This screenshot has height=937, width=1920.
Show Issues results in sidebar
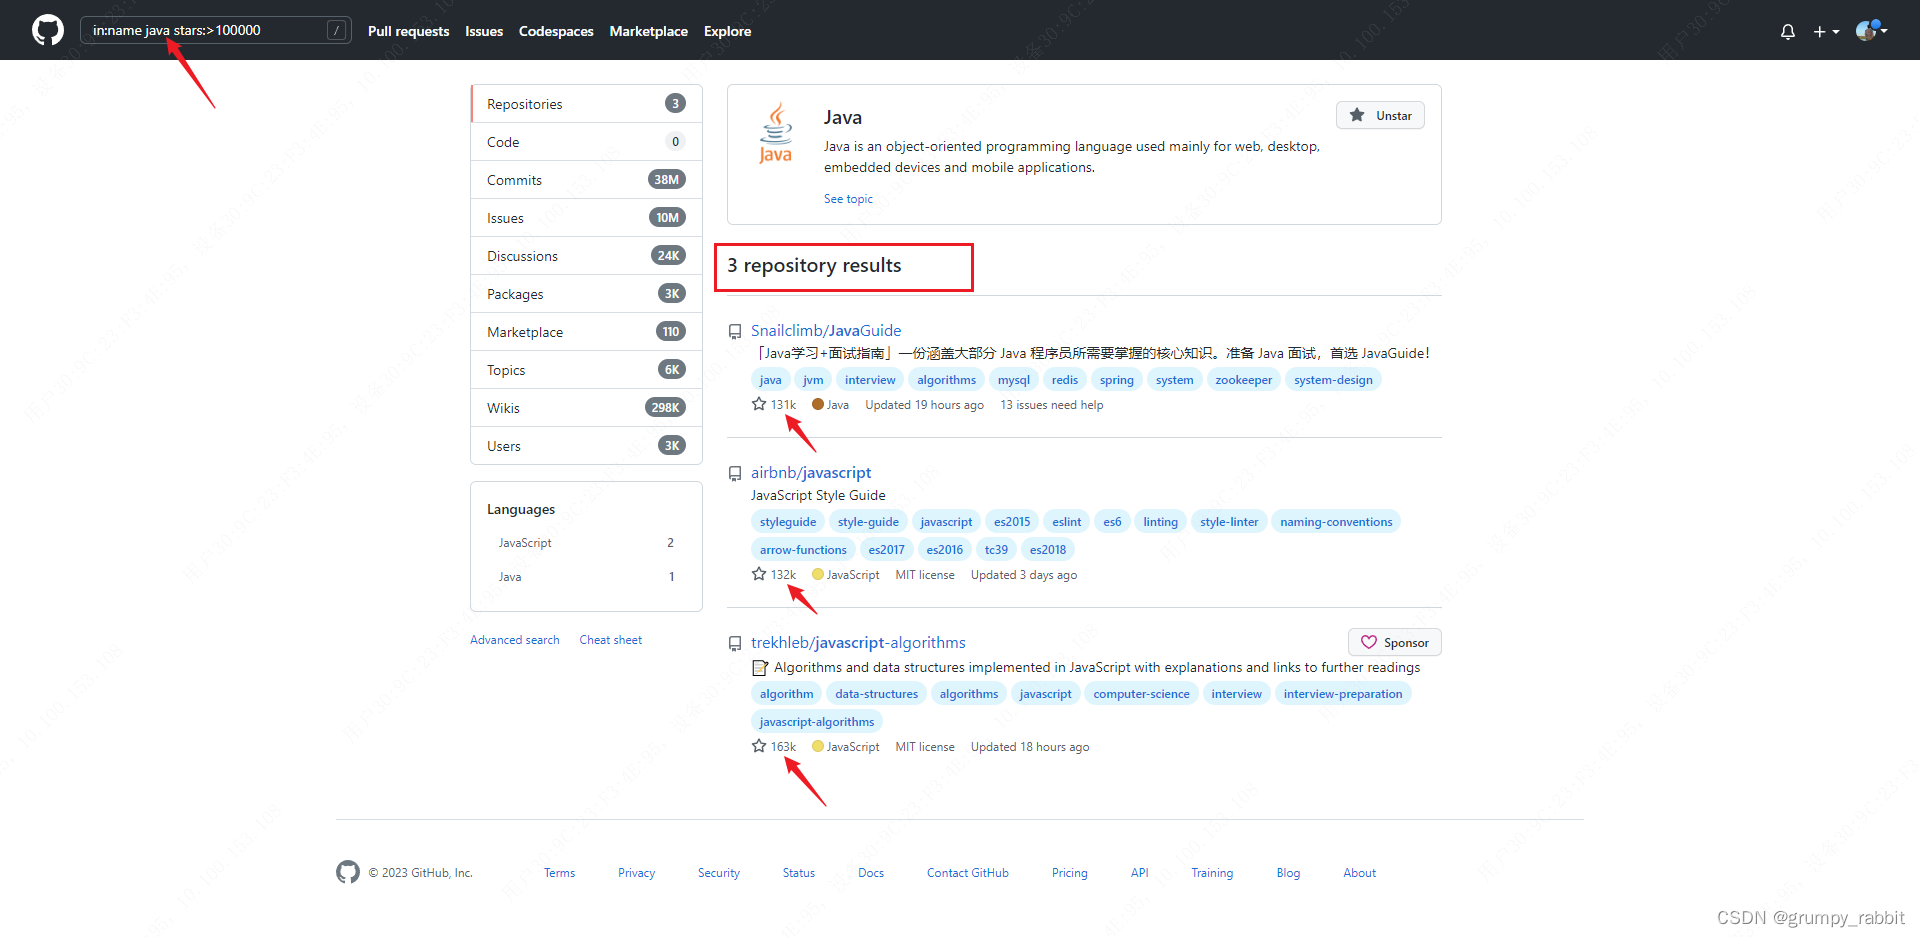pyautogui.click(x=586, y=218)
